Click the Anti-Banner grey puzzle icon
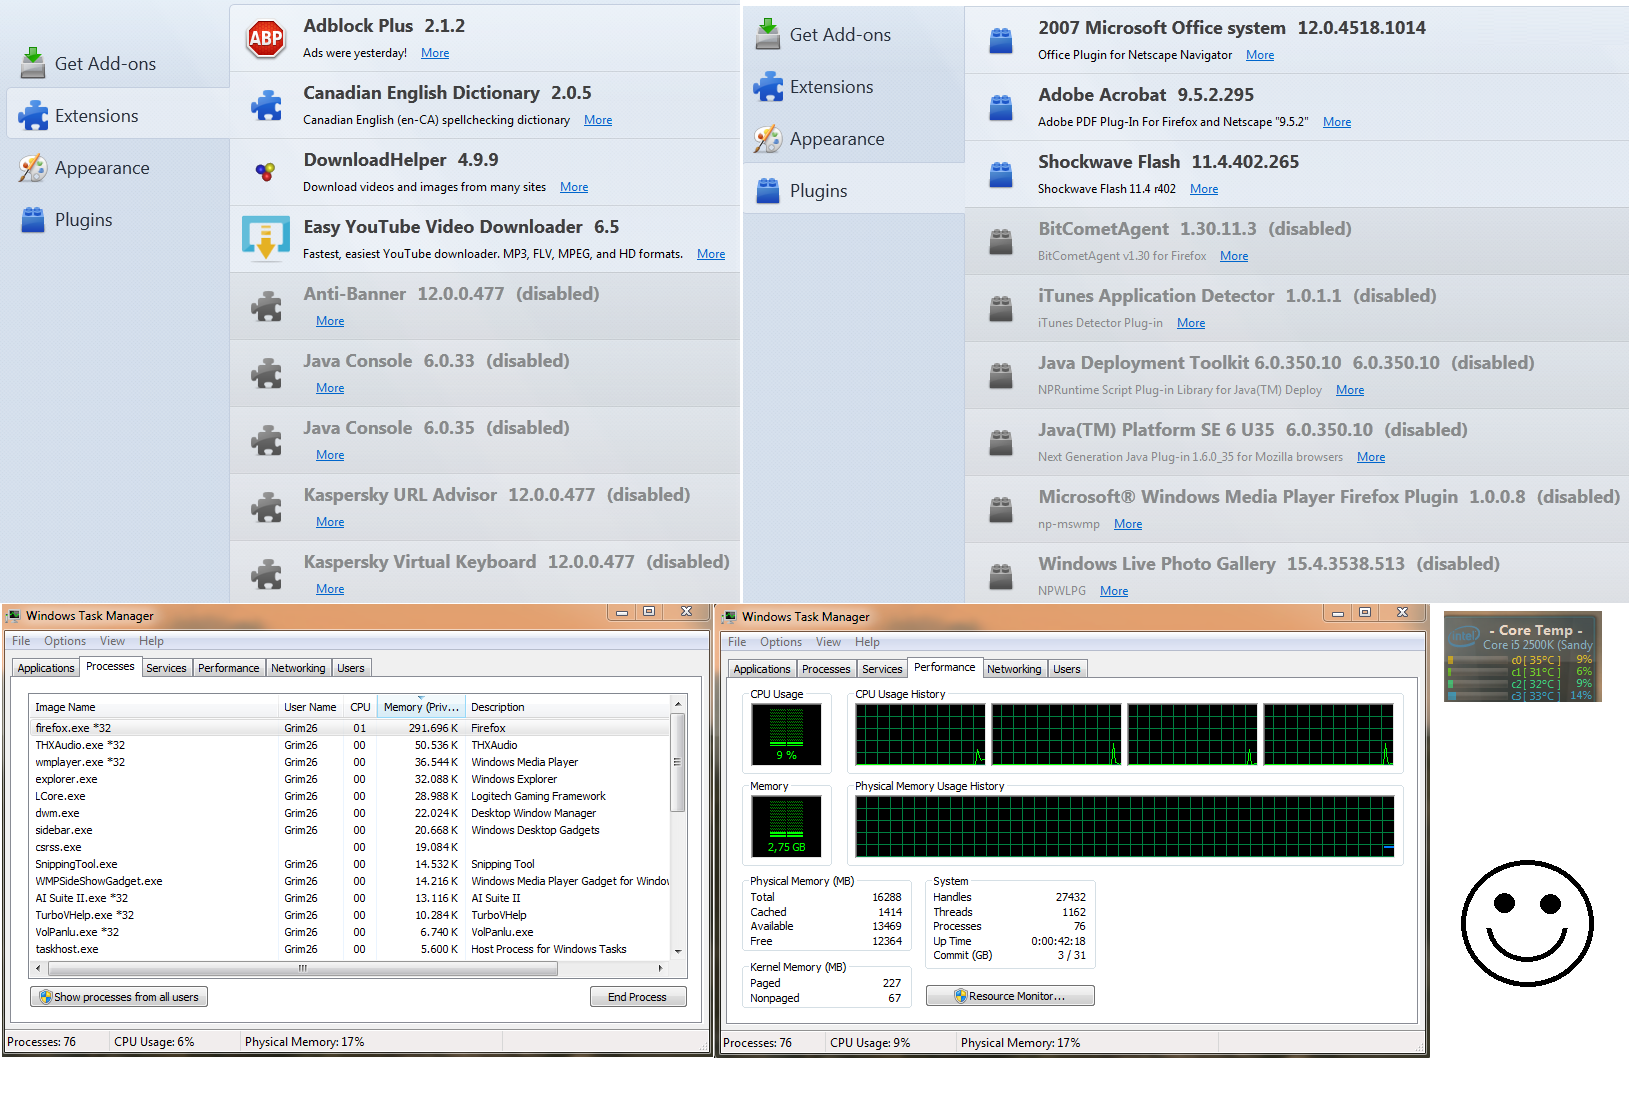Screen dimensions: 1629x1096 (266, 306)
